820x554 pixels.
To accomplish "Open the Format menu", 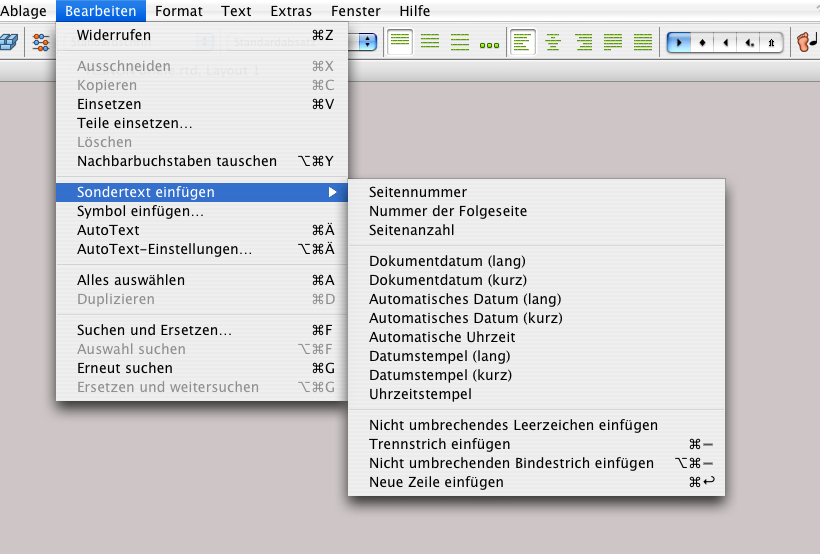I will (179, 11).
